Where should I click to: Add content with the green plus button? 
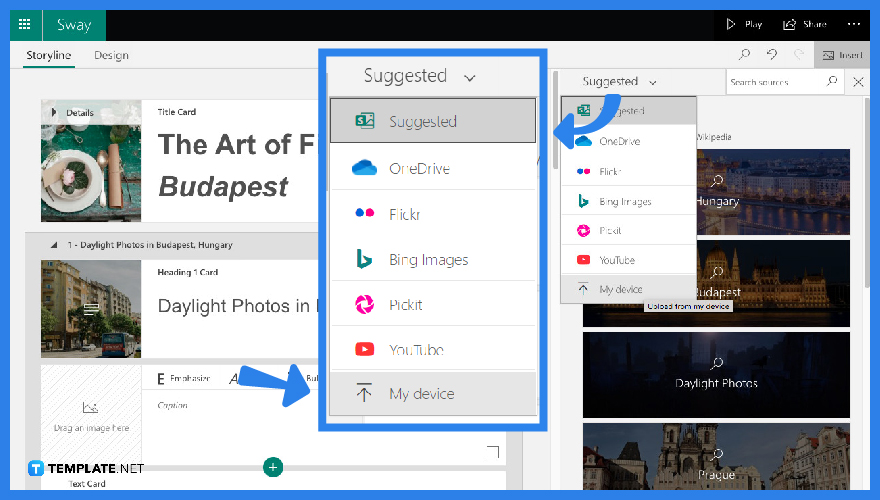[x=273, y=467]
